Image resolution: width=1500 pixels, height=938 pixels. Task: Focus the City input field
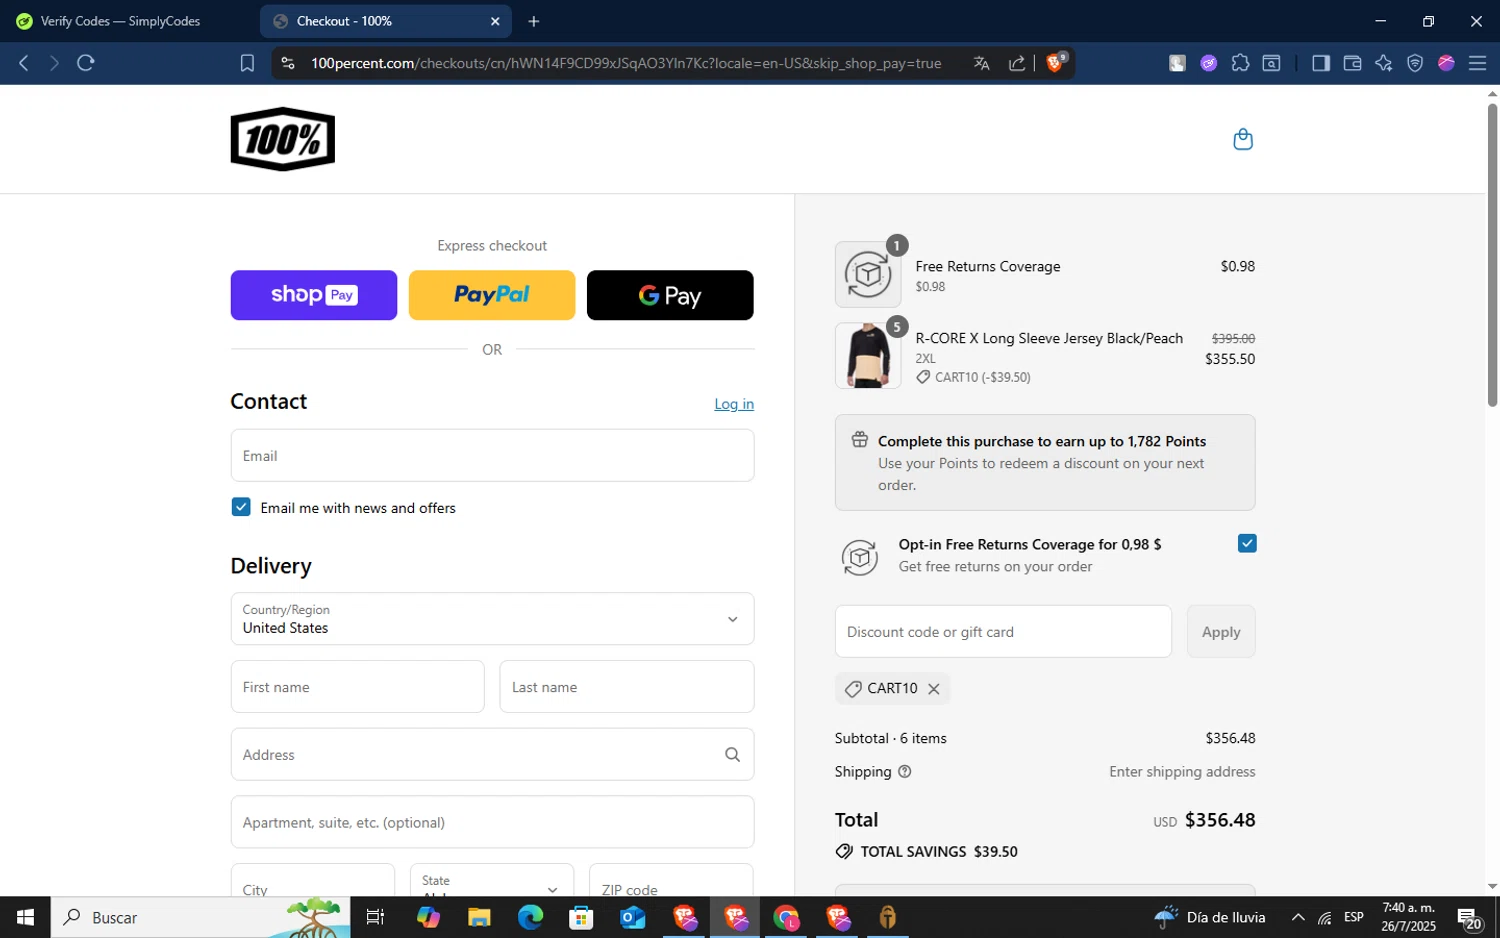(x=313, y=880)
